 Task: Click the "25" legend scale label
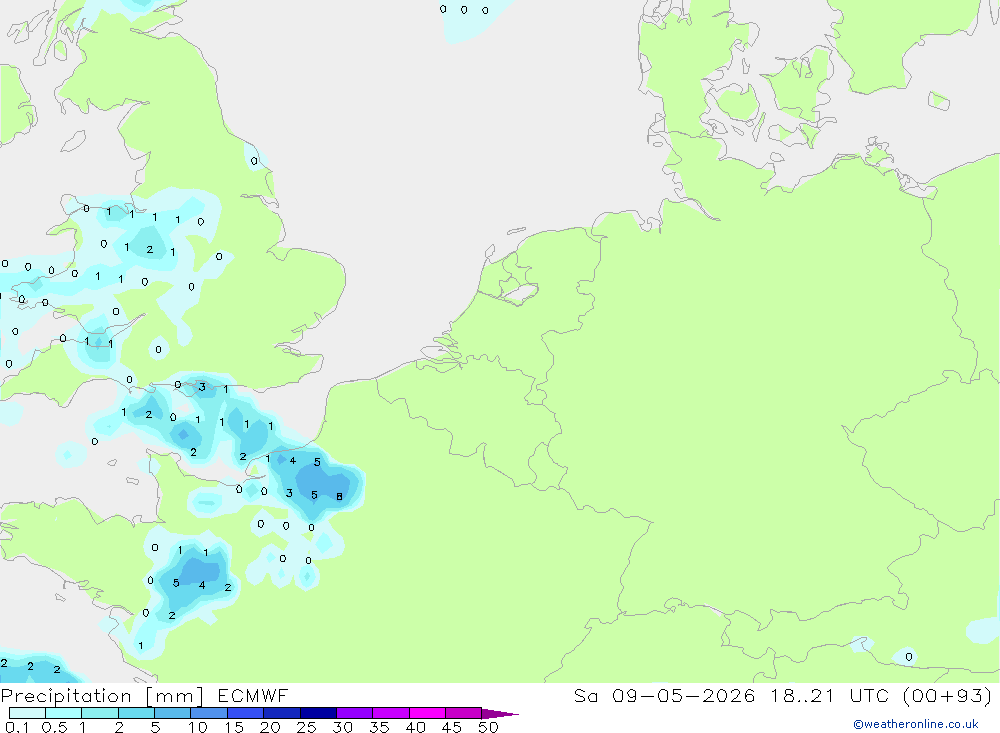pos(306,727)
